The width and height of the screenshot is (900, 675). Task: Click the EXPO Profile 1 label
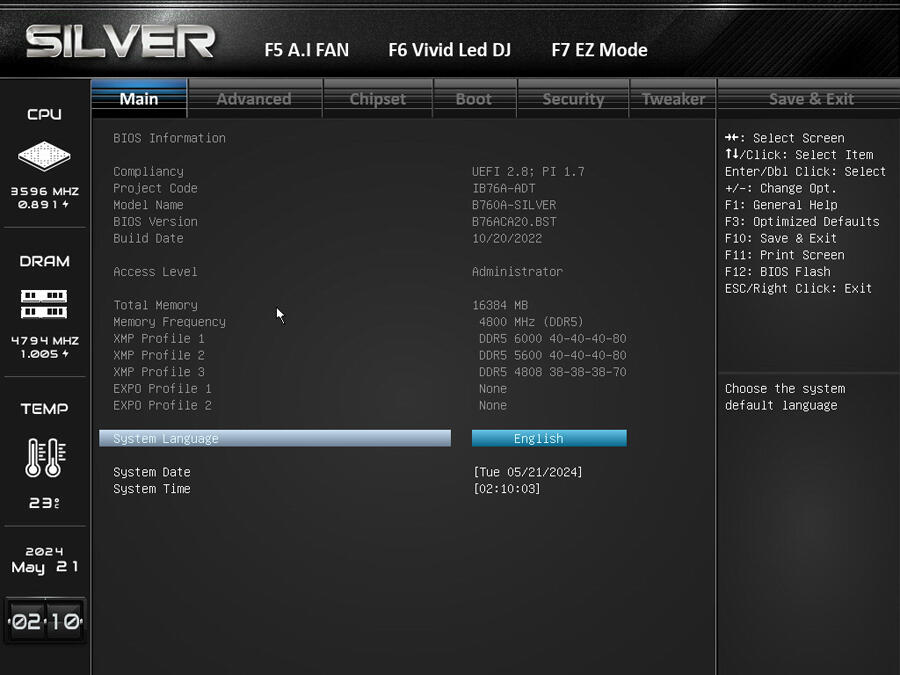click(162, 388)
